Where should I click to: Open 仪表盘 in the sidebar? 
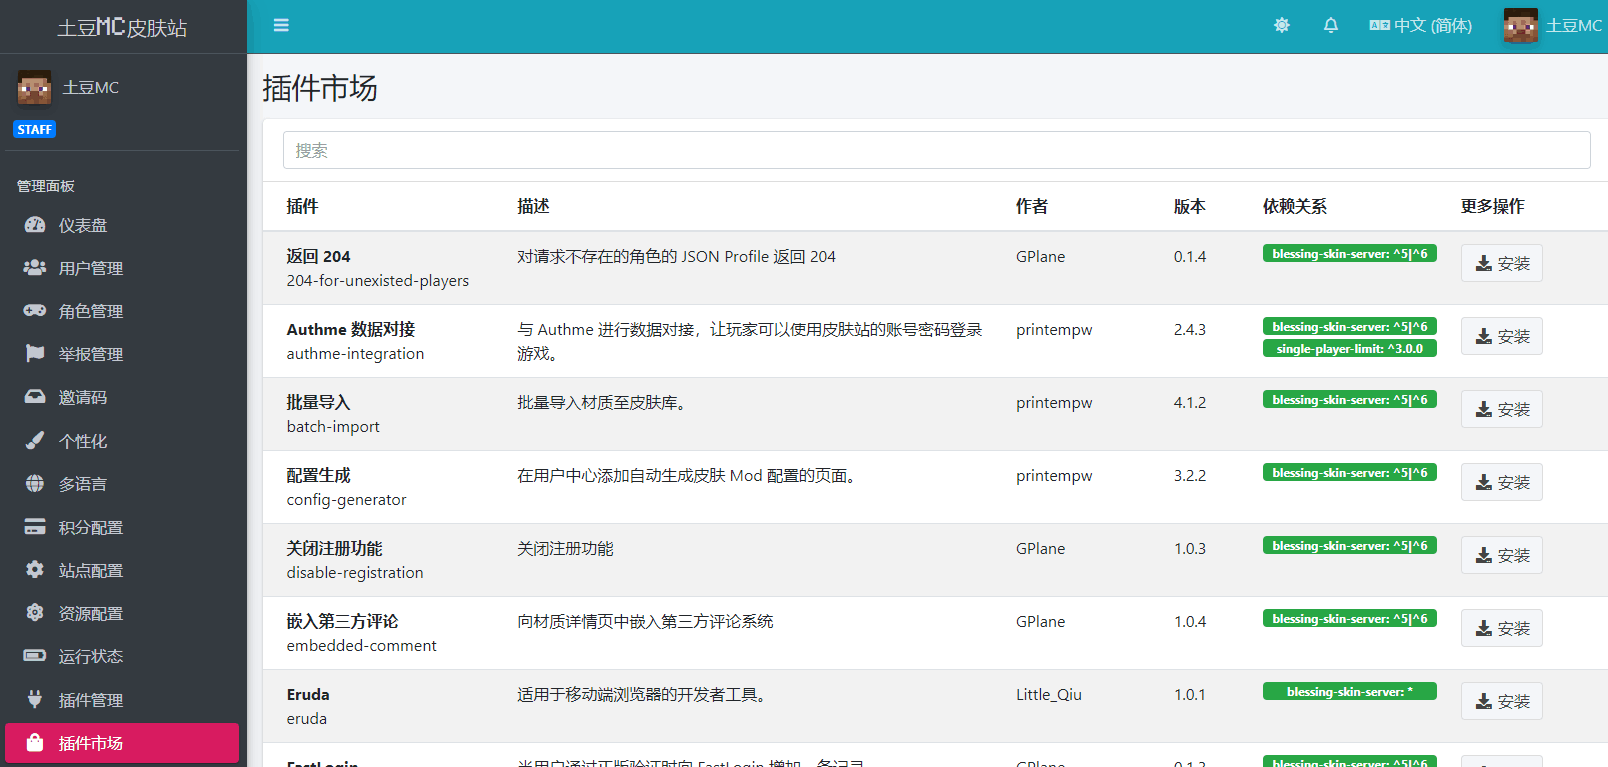122,225
